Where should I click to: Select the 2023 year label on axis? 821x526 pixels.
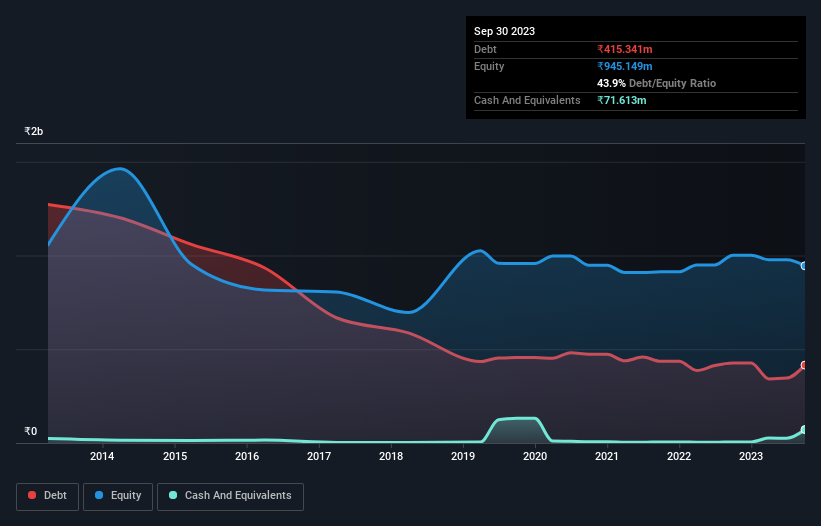(x=751, y=457)
